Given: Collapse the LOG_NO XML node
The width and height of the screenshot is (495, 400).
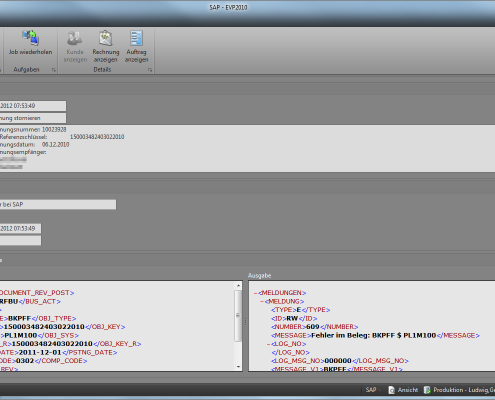Looking at the screenshot, I should 268,344.
